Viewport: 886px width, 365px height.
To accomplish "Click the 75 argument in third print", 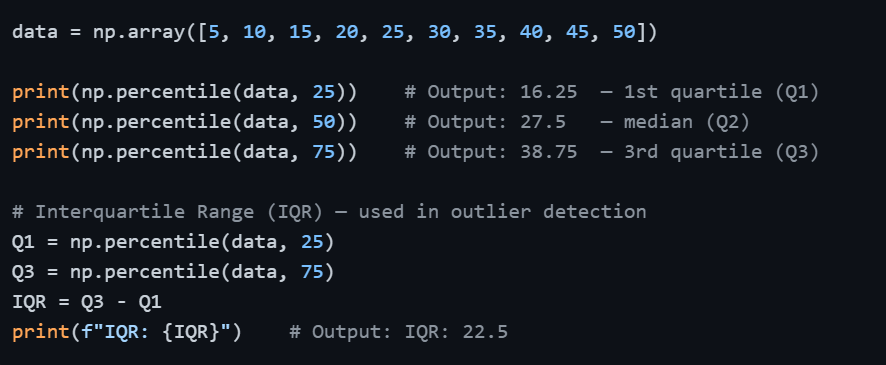I will tap(324, 152).
